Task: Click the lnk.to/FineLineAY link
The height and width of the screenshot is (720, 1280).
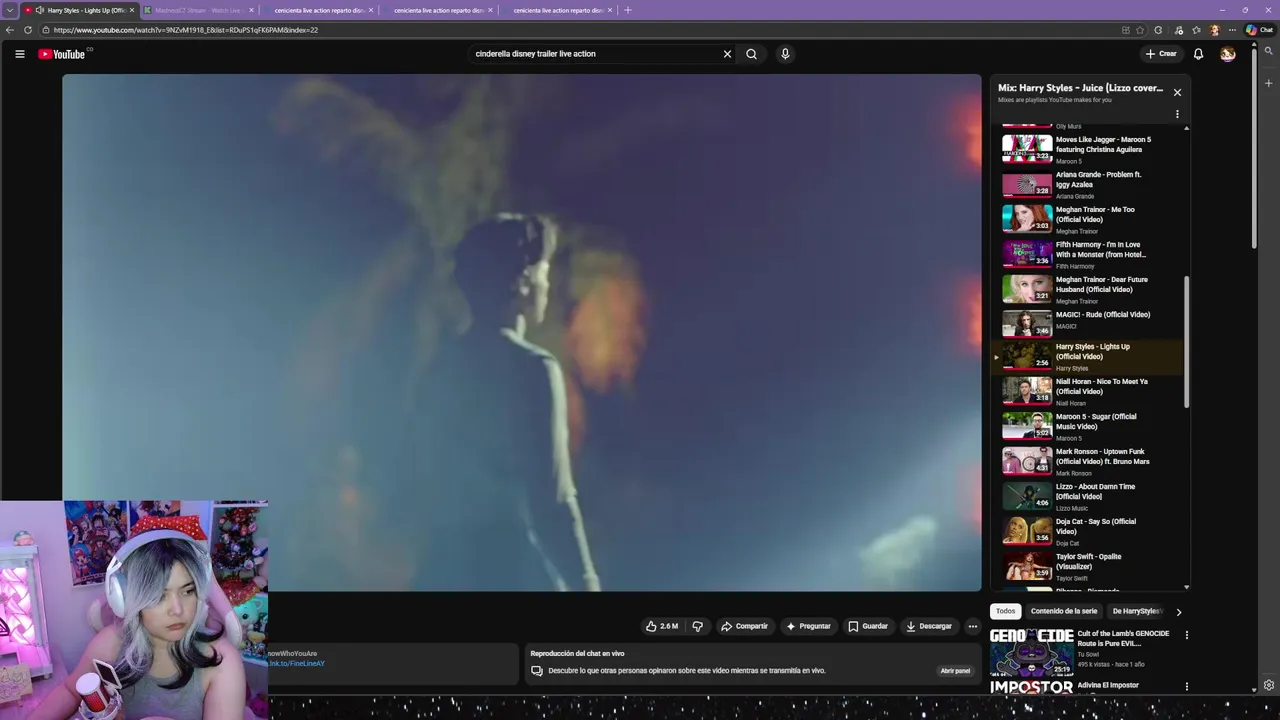Action: (296, 663)
